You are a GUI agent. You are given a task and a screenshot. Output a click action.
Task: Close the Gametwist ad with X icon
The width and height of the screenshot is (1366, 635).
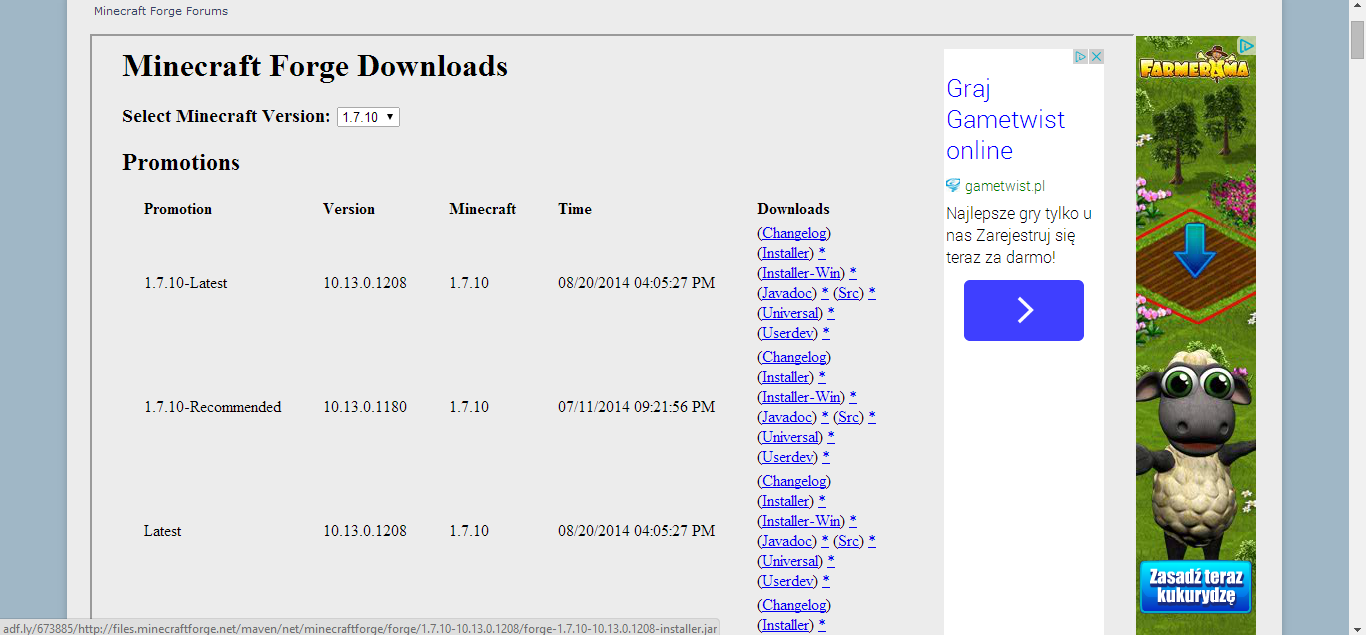[x=1096, y=57]
